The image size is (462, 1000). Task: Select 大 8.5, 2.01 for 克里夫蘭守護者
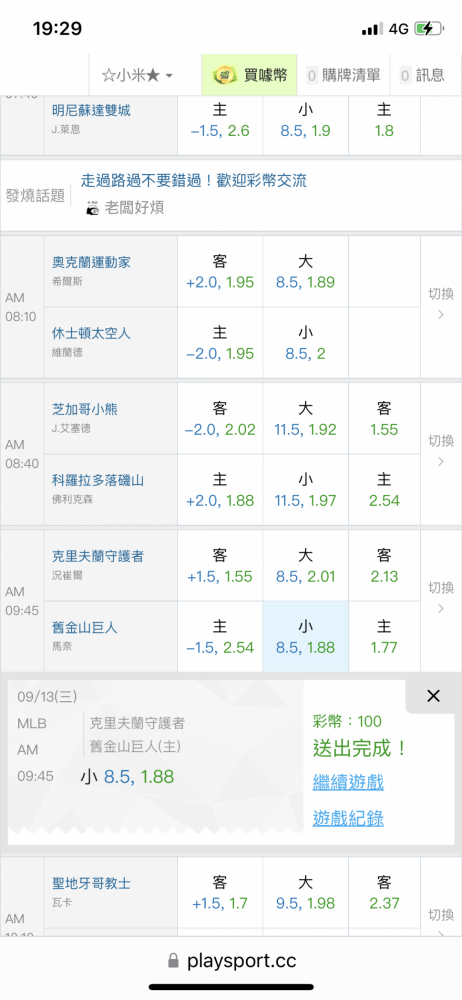point(306,566)
